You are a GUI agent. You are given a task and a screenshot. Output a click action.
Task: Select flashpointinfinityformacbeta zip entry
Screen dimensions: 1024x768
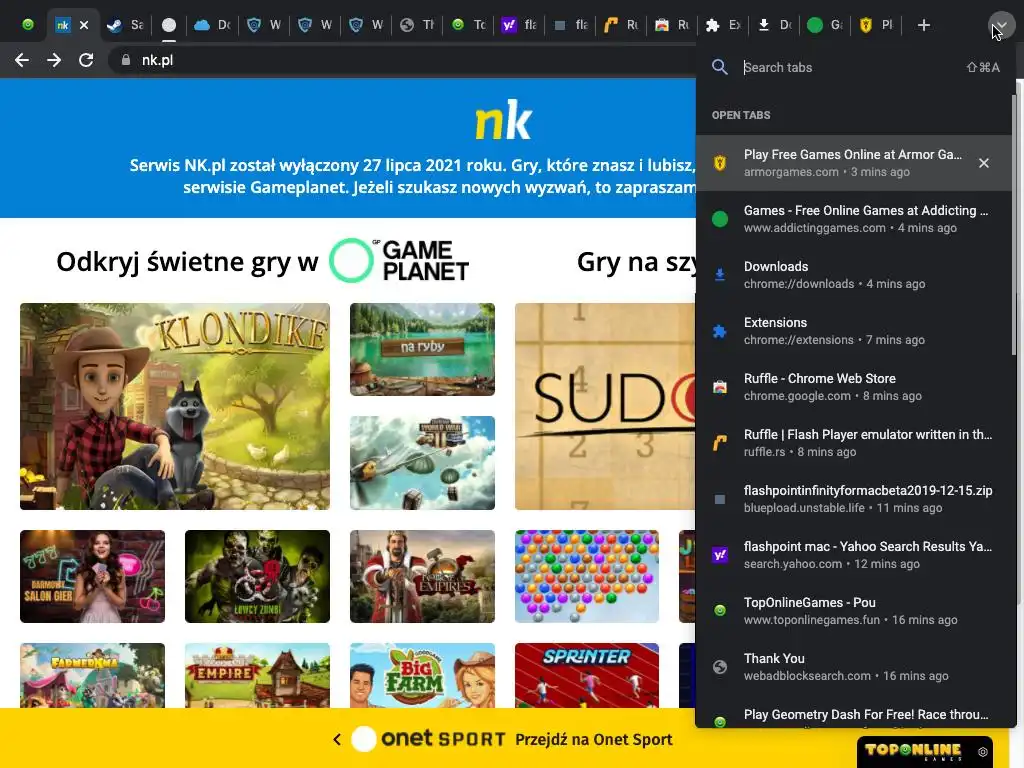(853, 499)
